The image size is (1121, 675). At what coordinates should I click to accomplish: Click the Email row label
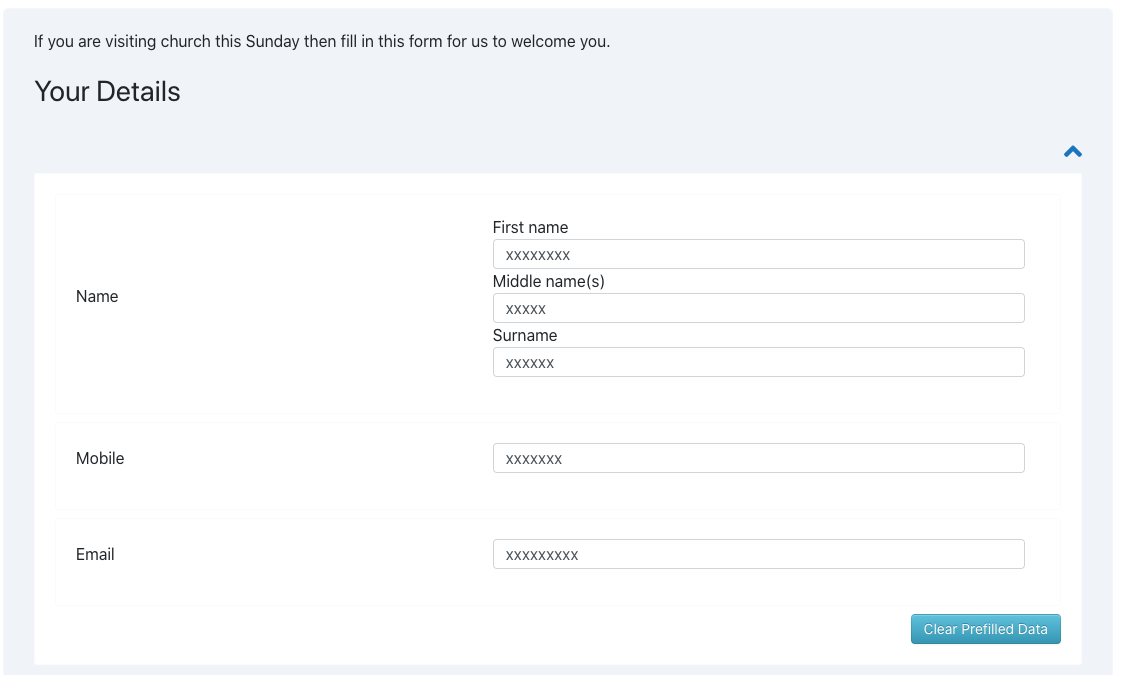pyautogui.click(x=95, y=554)
